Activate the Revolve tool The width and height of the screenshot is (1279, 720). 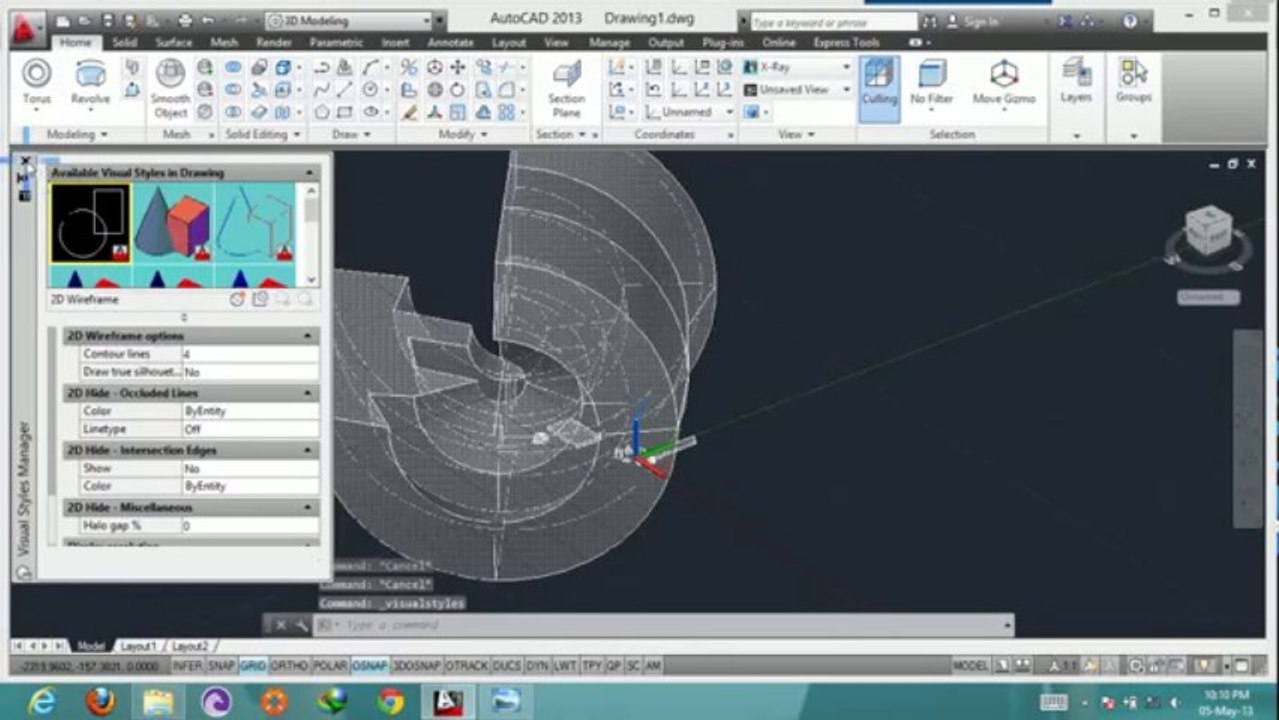[90, 82]
